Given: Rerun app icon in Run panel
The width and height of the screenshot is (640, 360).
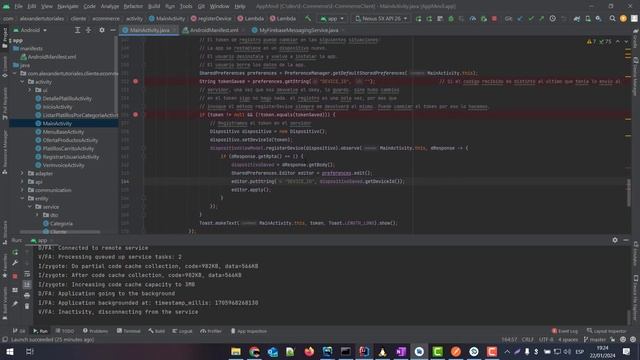Looking at the screenshot, I should (15, 252).
